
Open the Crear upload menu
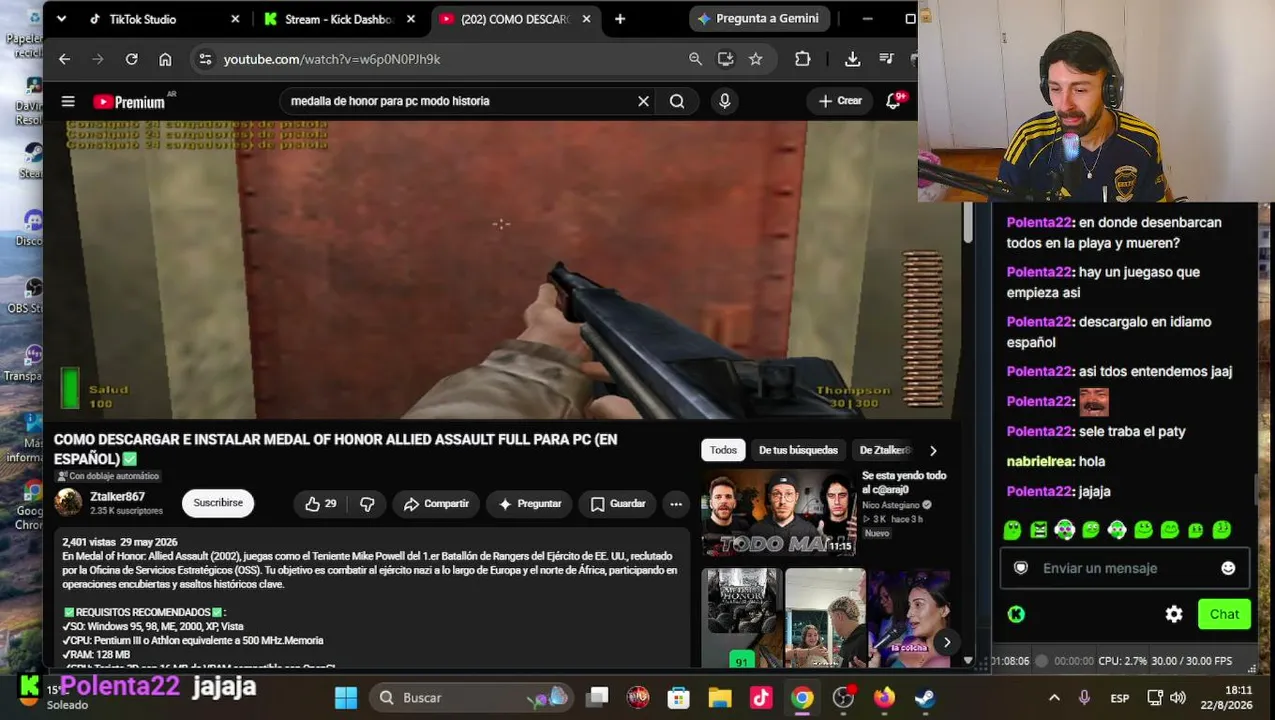pos(840,101)
